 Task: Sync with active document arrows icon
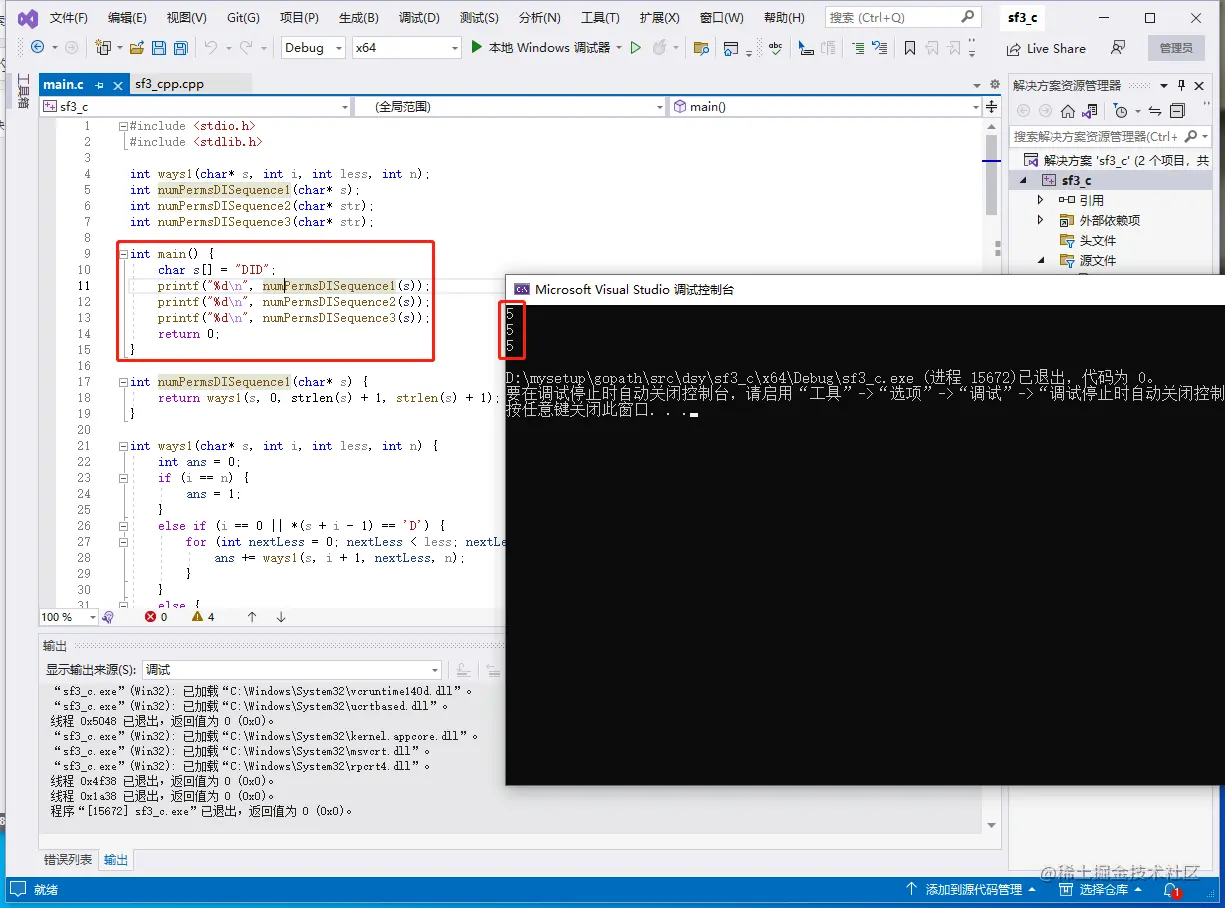point(1155,111)
